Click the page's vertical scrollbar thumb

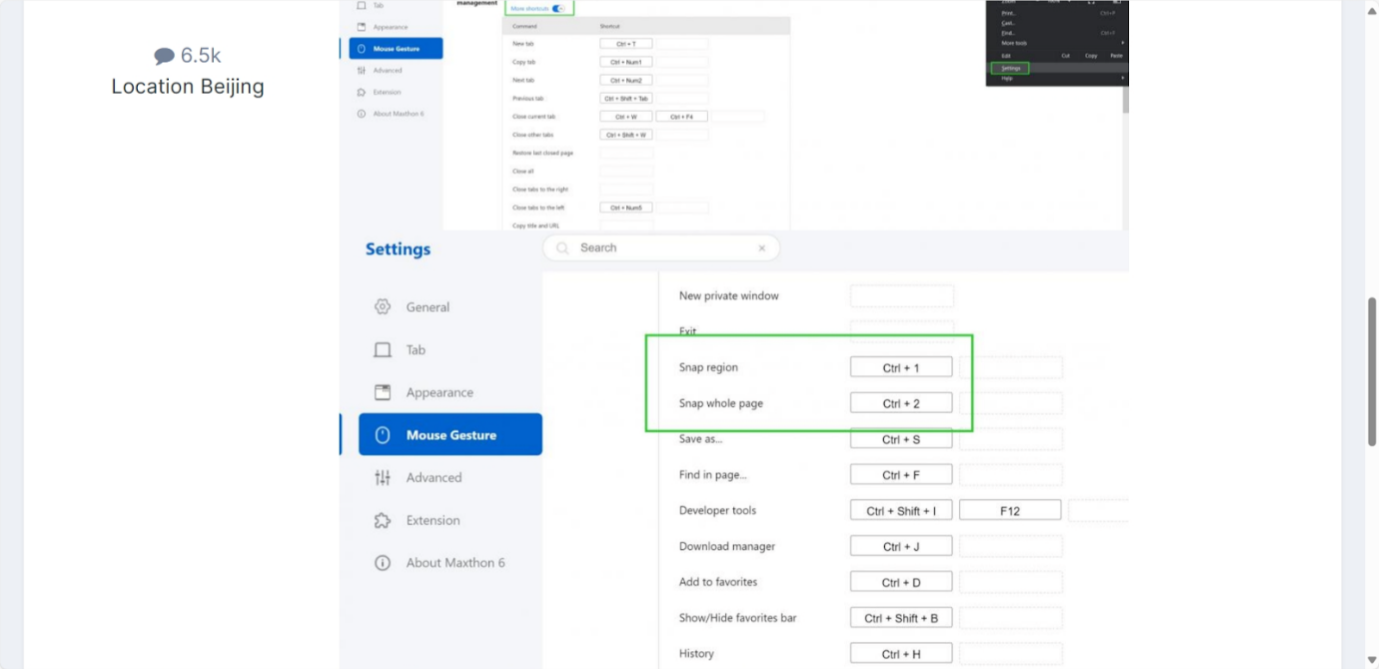1371,370
